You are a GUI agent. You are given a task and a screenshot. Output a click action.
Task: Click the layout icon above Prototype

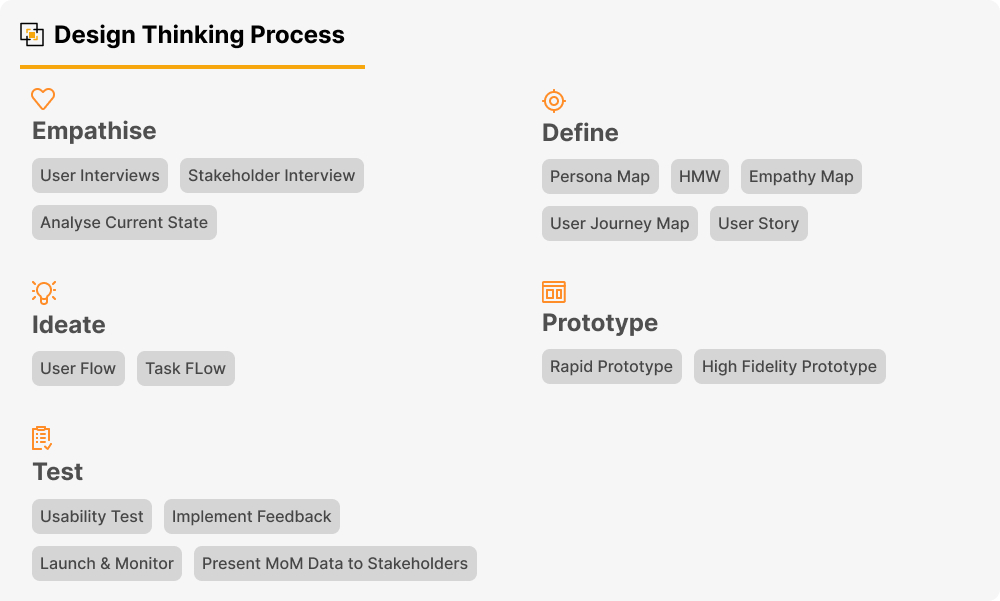click(x=554, y=292)
